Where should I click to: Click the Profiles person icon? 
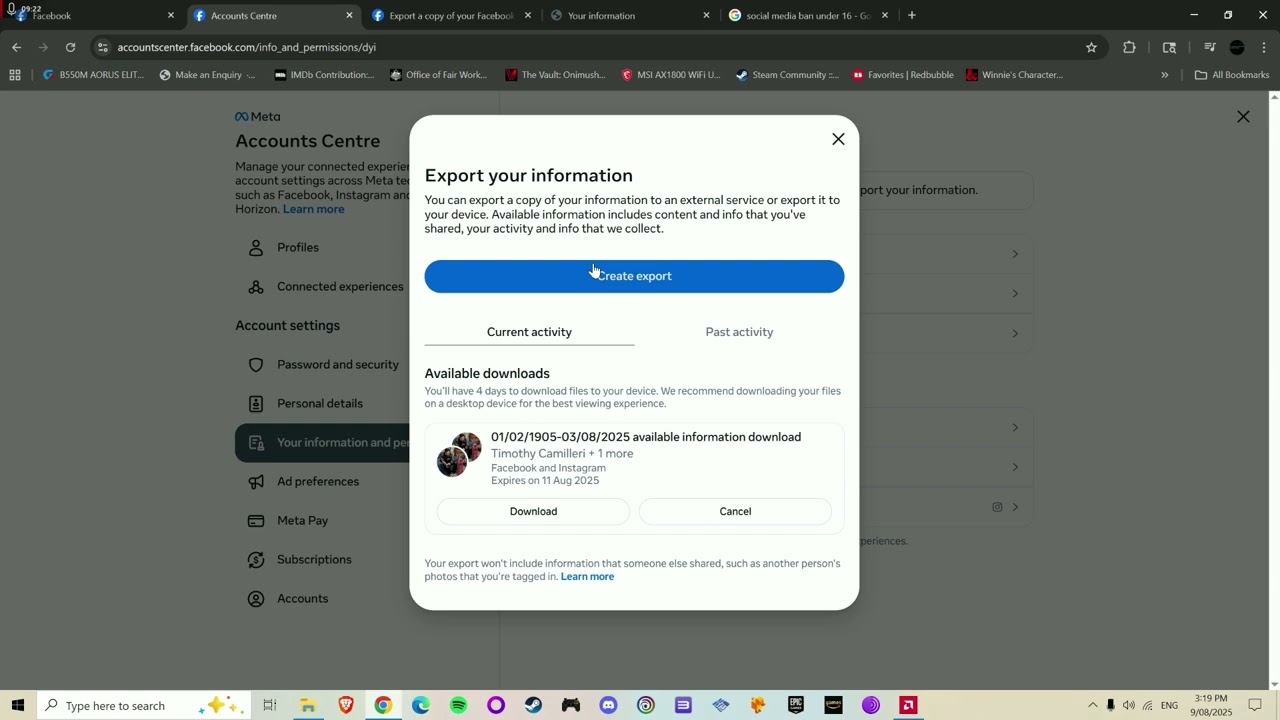tap(256, 247)
